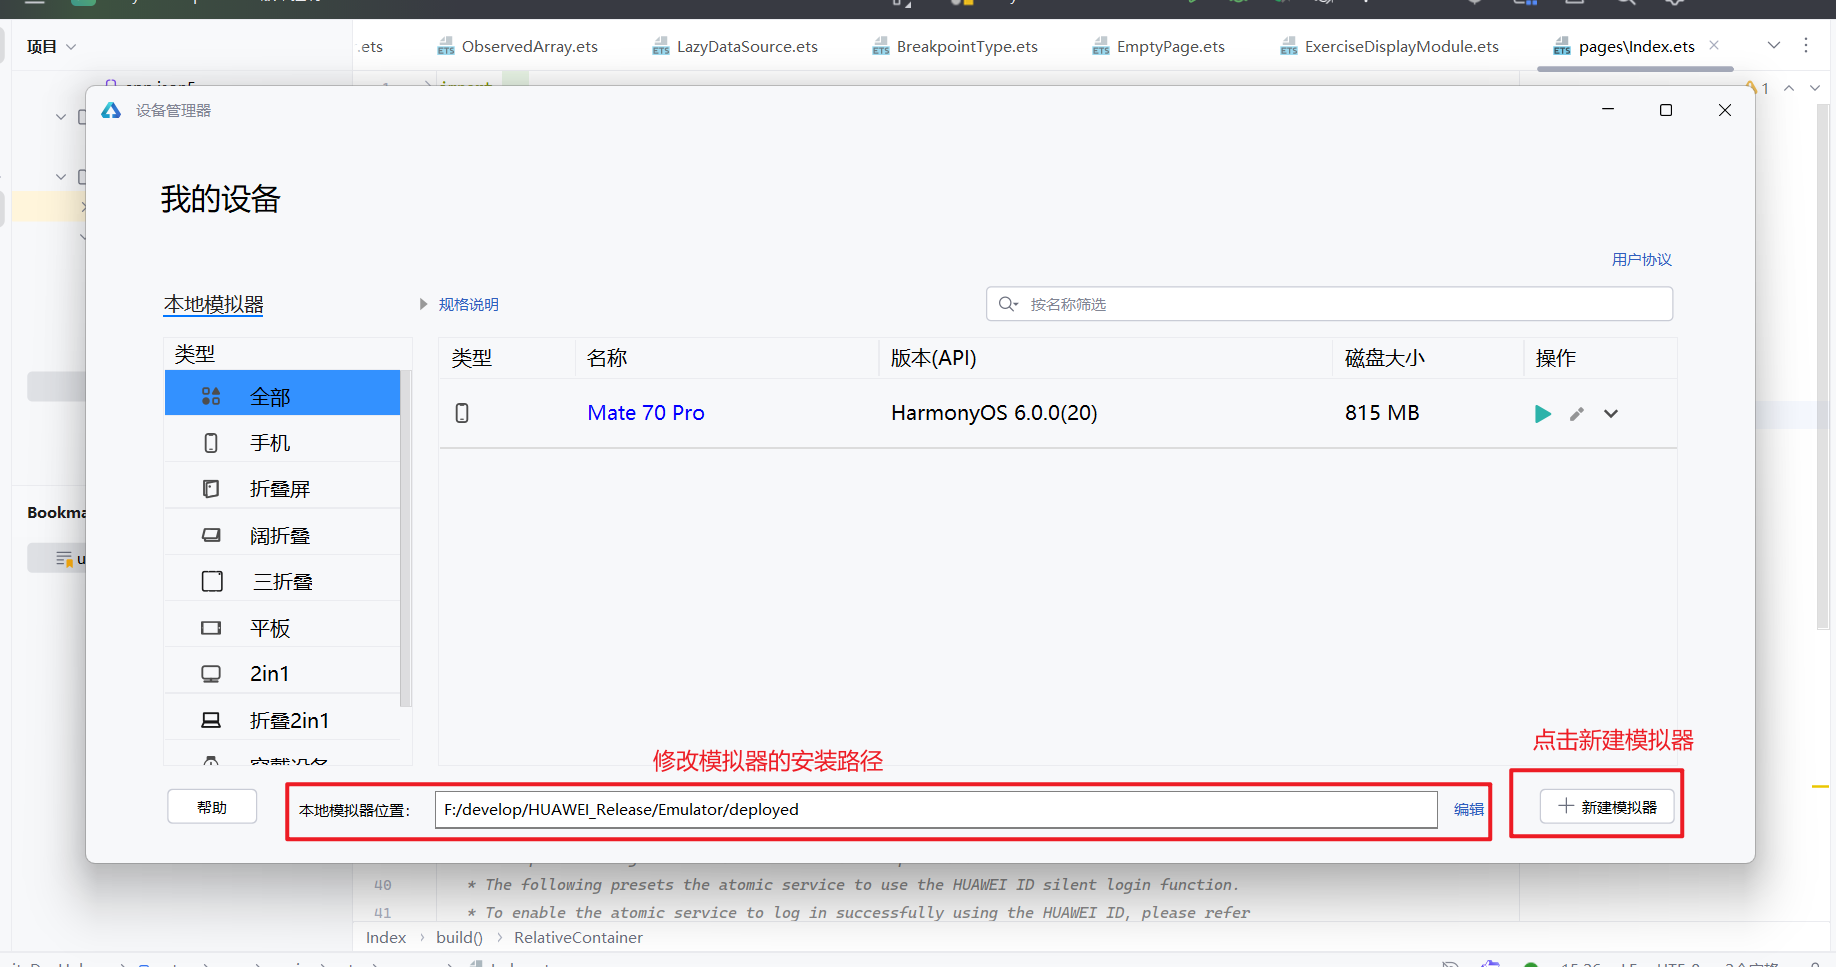Click the search magnifier icon in filter
The width and height of the screenshot is (1836, 967).
[x=1008, y=304]
